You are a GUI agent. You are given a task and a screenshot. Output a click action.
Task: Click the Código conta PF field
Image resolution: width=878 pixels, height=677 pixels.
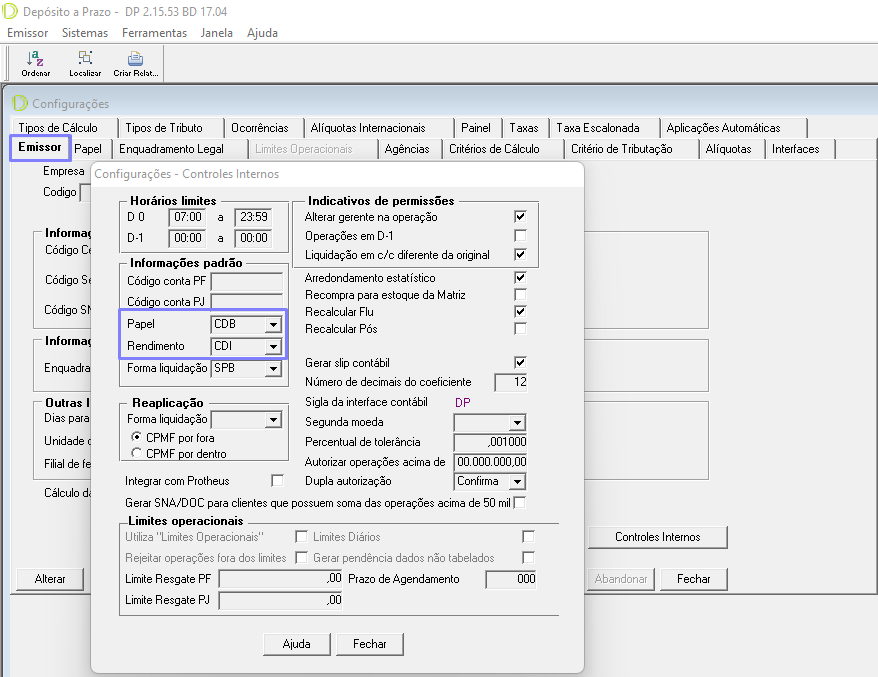point(246,281)
